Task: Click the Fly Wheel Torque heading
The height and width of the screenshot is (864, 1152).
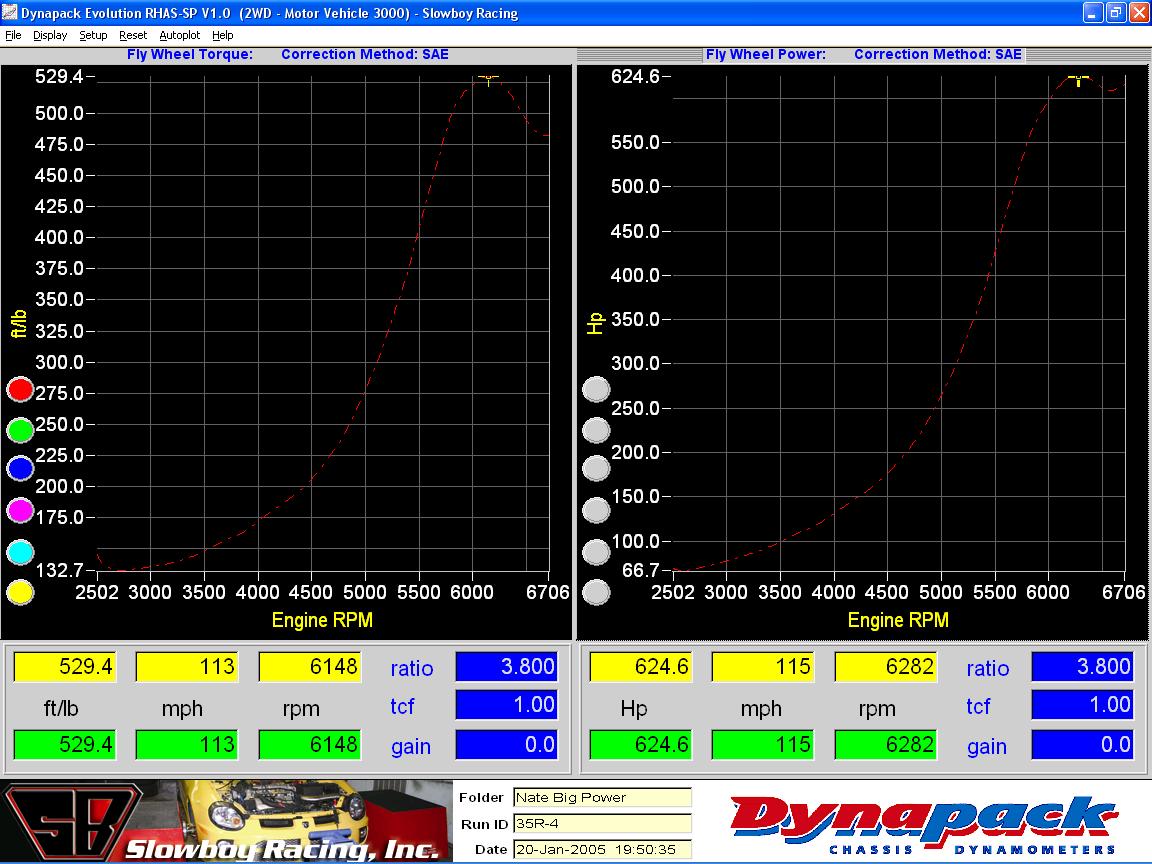Action: click(190, 54)
